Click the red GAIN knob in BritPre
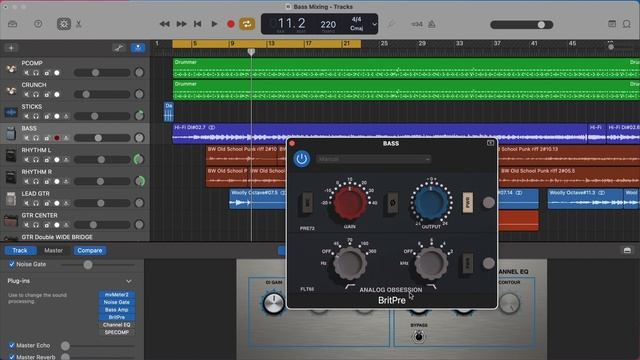This screenshot has height=360, width=640. pyautogui.click(x=350, y=202)
